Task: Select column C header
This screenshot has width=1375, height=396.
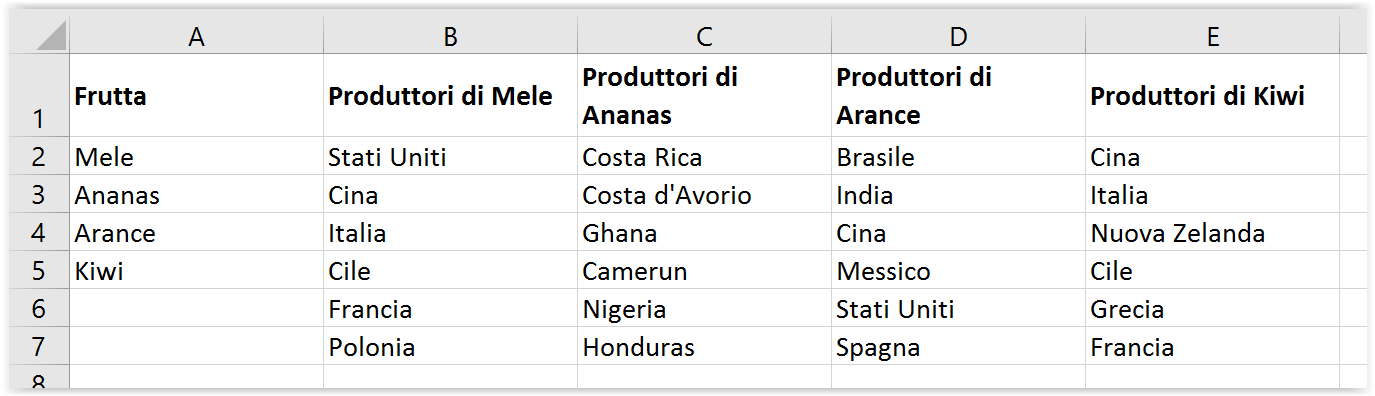Action: 705,36
